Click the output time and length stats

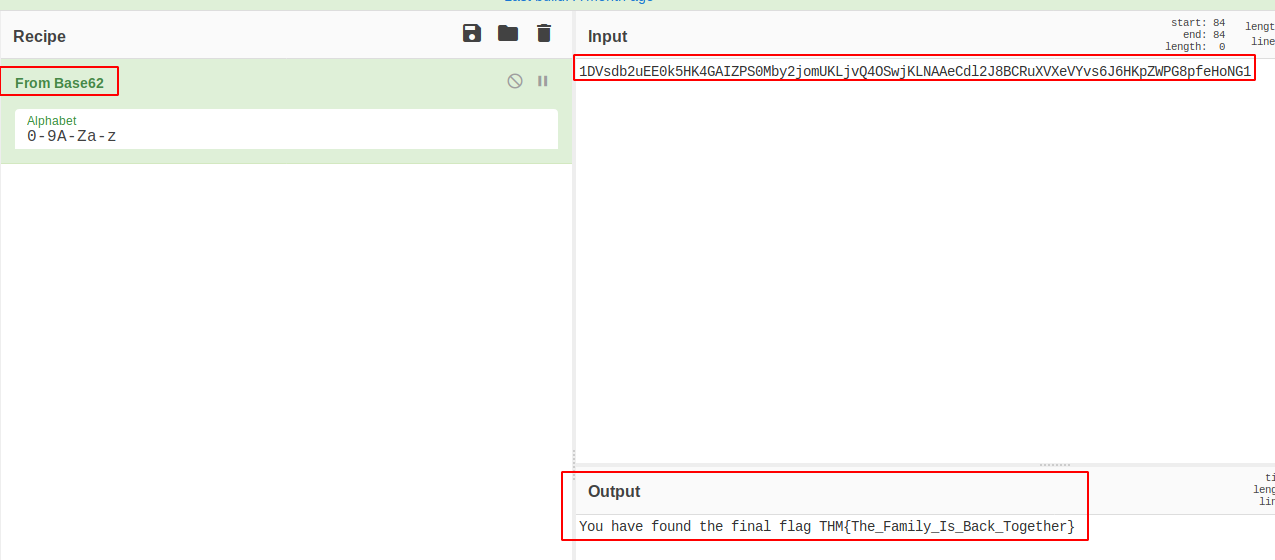tap(1264, 490)
